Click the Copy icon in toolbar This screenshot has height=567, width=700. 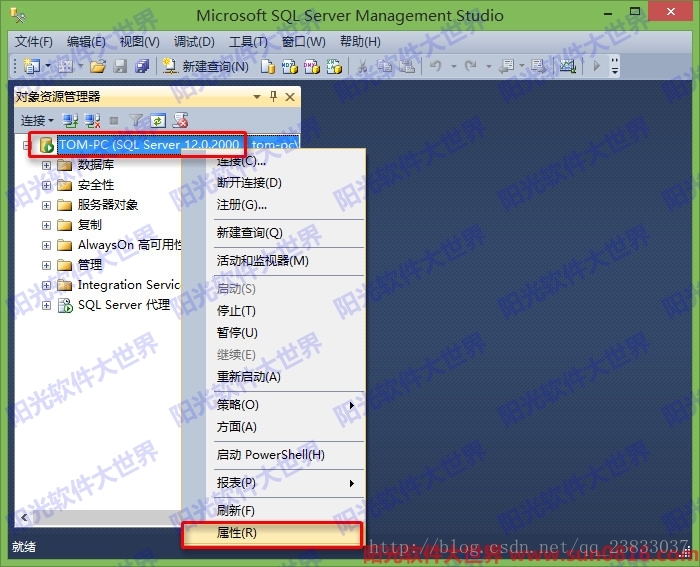point(384,67)
